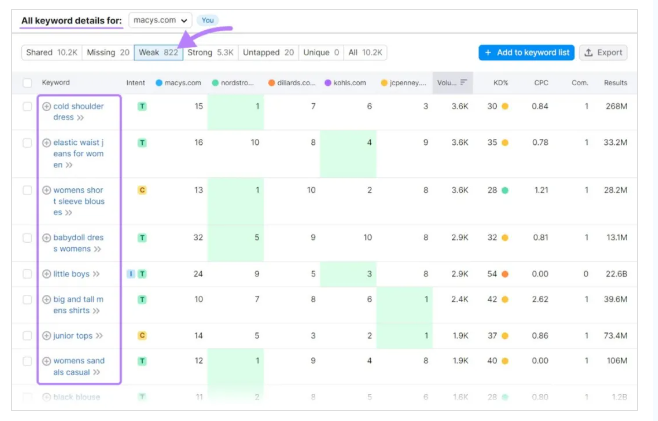Screen dimensions: 658x421
Task: Click plus icon for babydoll dress womens
Action: pyautogui.click(x=47, y=238)
